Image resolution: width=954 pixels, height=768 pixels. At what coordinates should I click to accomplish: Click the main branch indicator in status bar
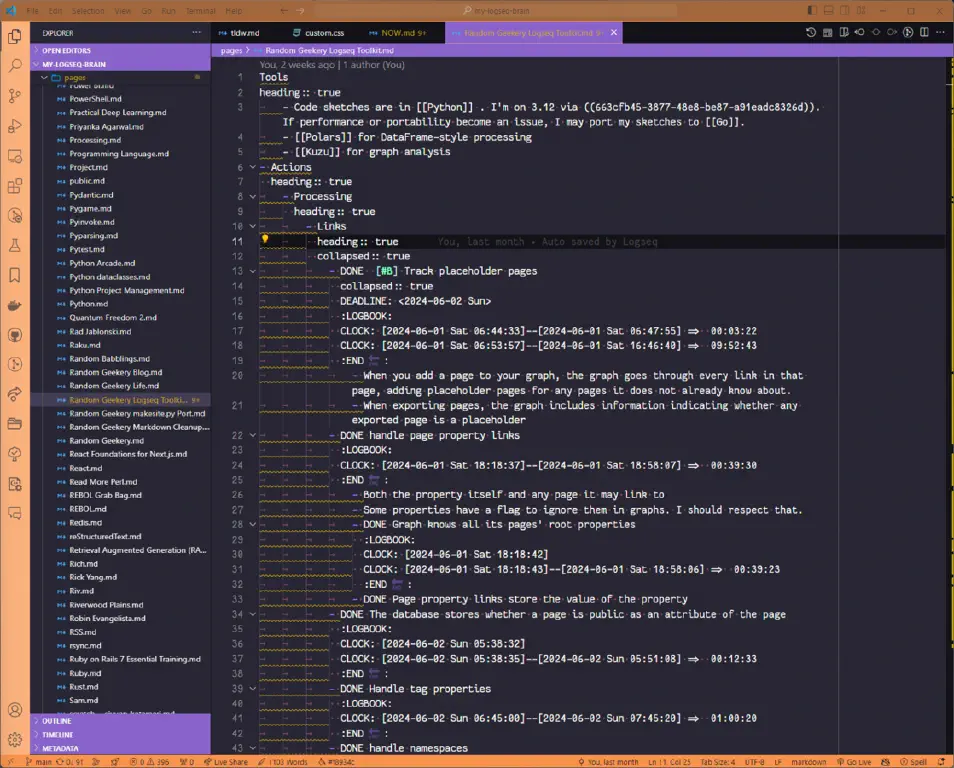point(39,762)
